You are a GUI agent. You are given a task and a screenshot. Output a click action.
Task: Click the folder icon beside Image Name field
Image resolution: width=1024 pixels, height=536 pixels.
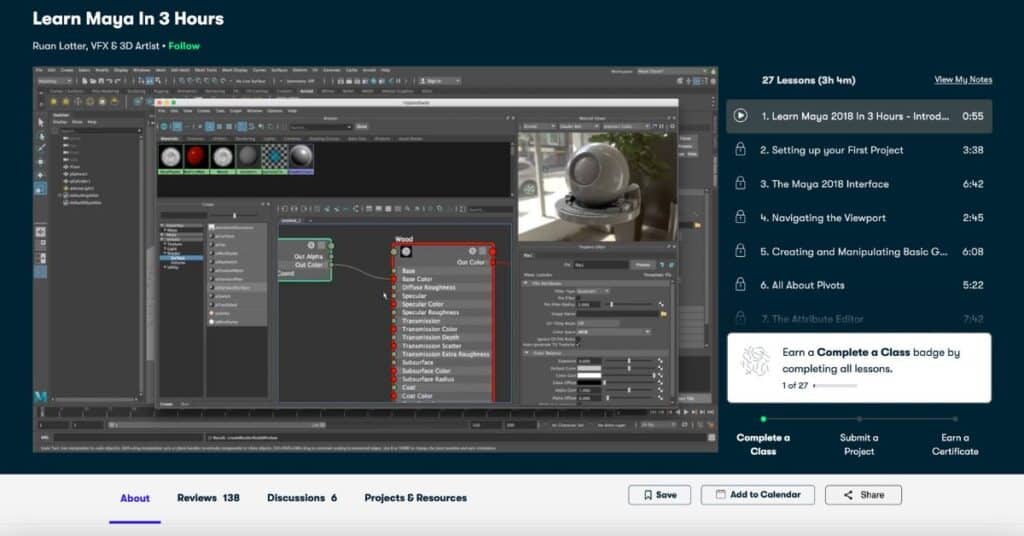664,314
